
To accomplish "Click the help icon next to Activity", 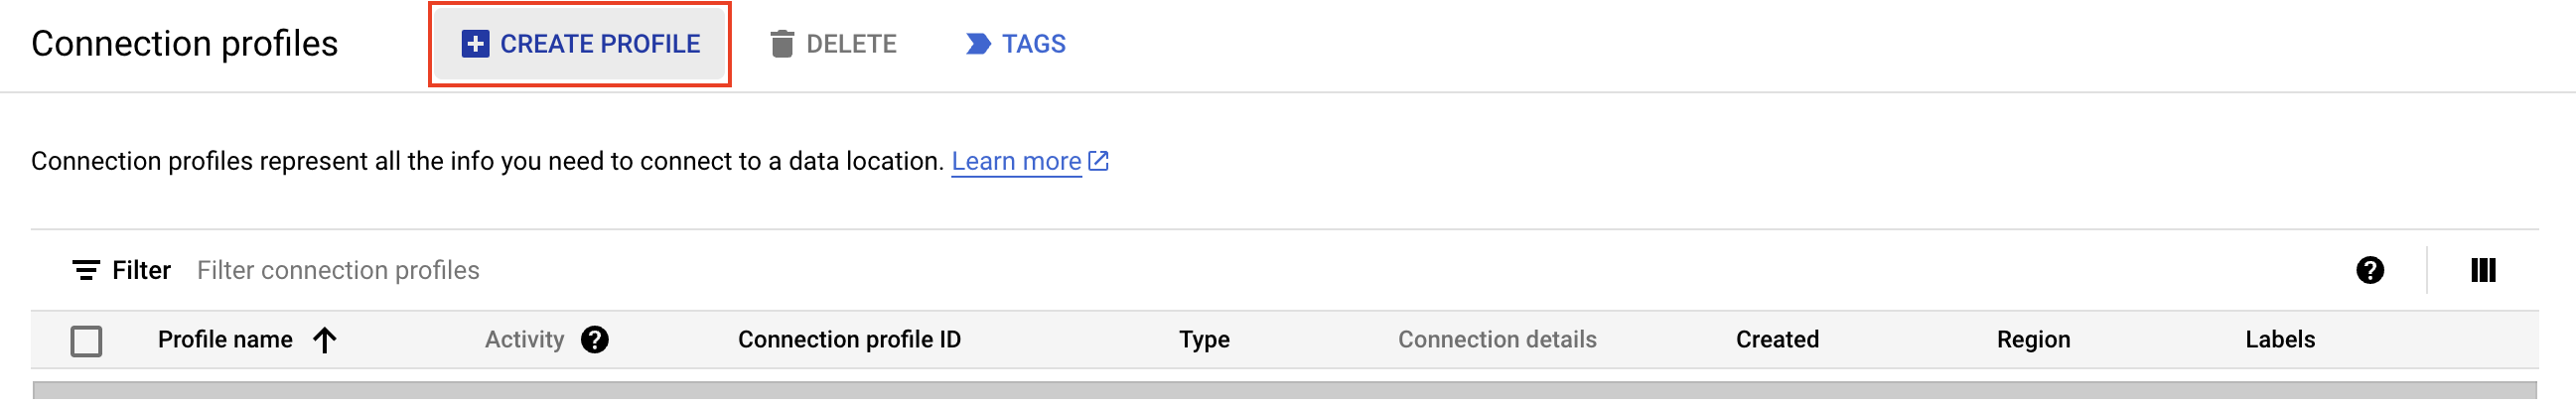I will 595,340.
